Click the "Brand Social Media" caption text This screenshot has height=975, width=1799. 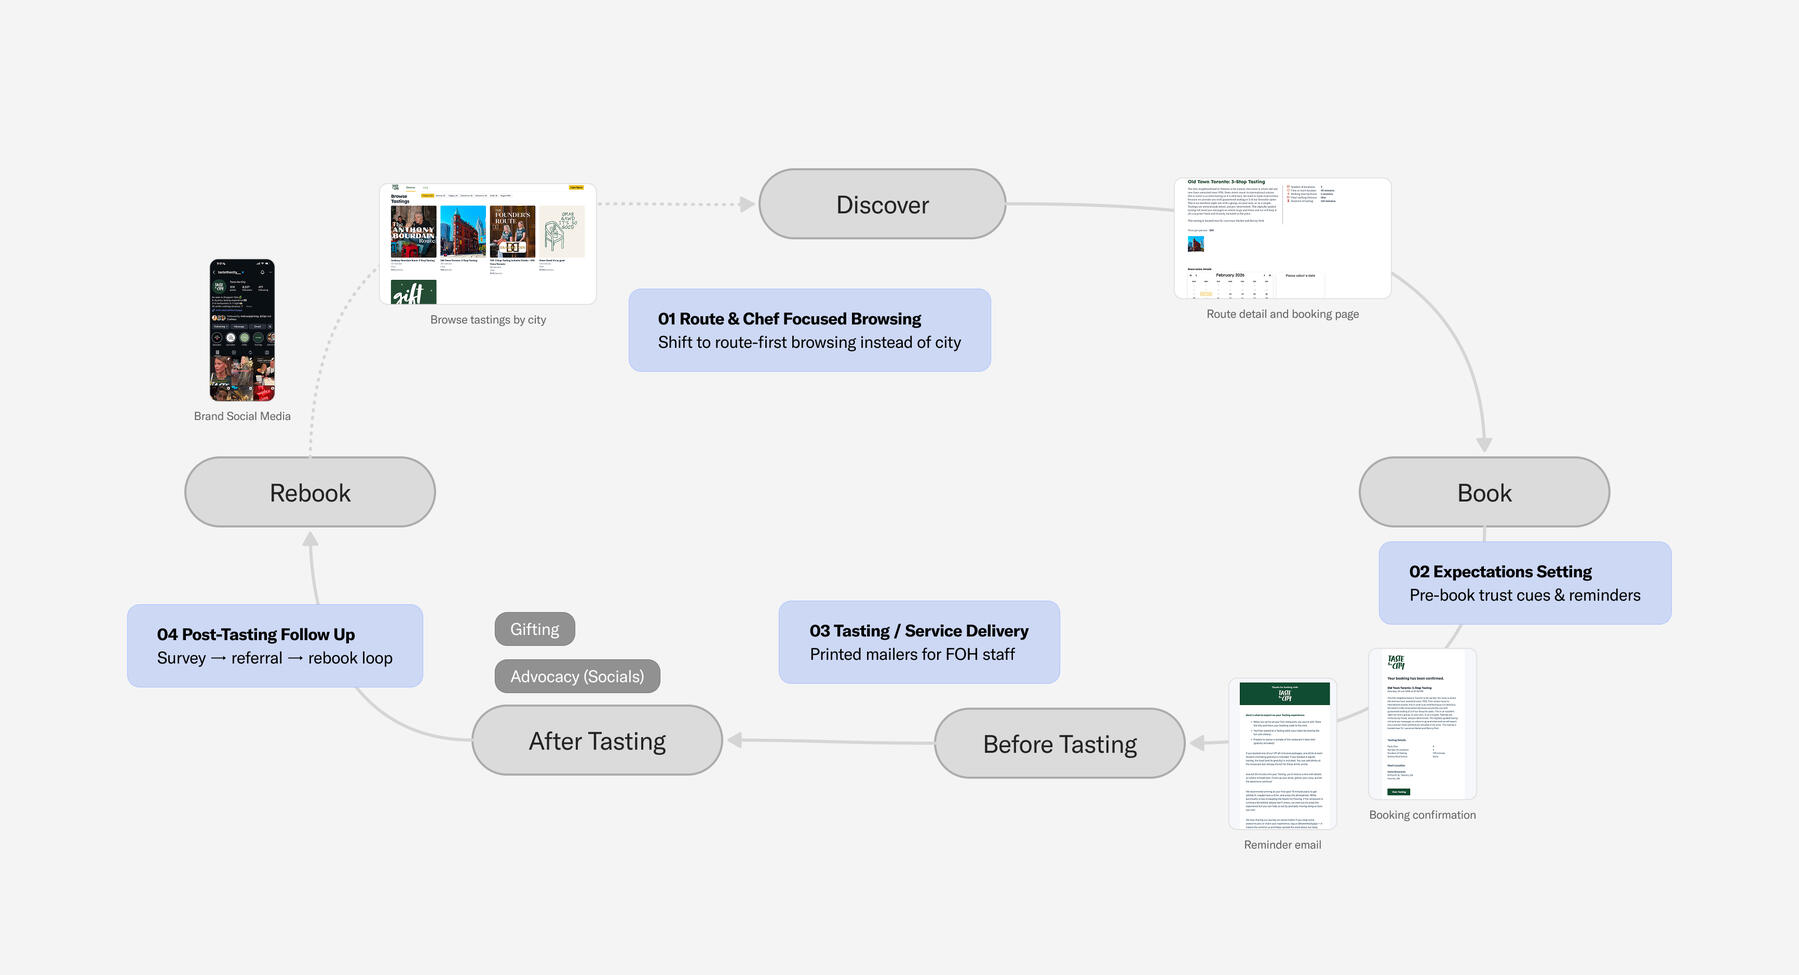click(242, 416)
